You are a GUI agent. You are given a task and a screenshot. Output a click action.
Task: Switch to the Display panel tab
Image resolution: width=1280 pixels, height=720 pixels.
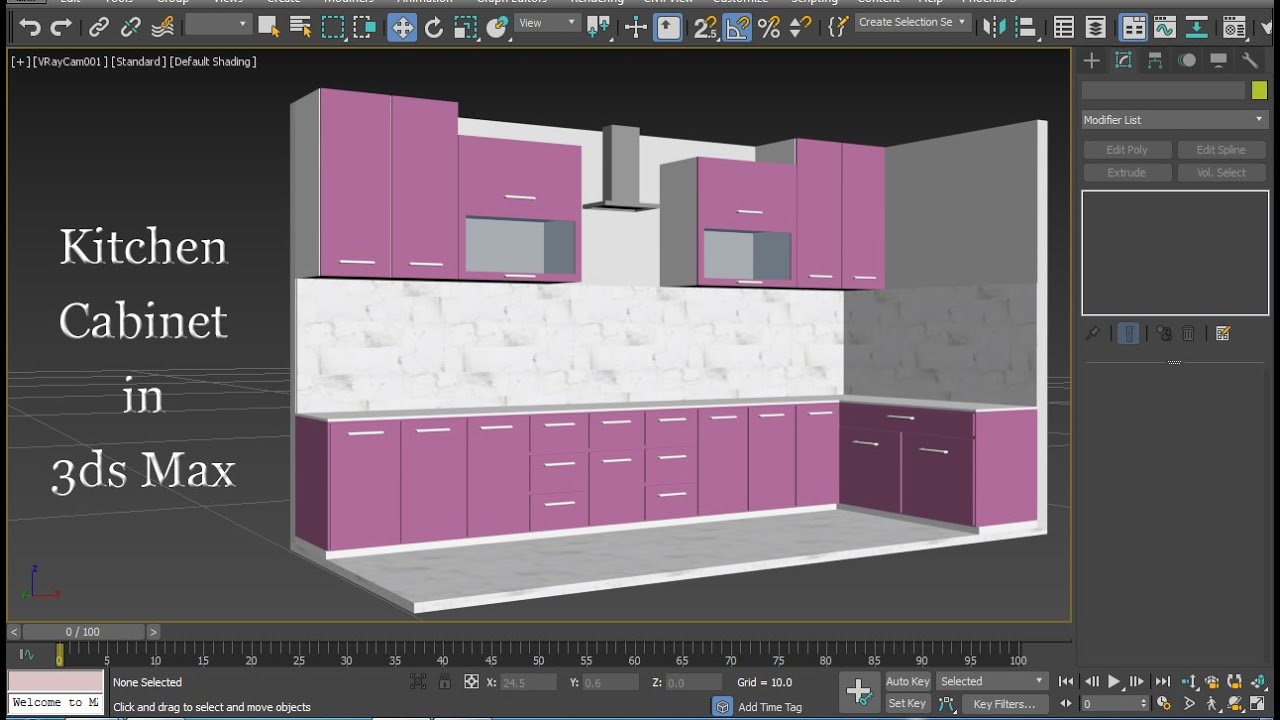coord(1218,61)
